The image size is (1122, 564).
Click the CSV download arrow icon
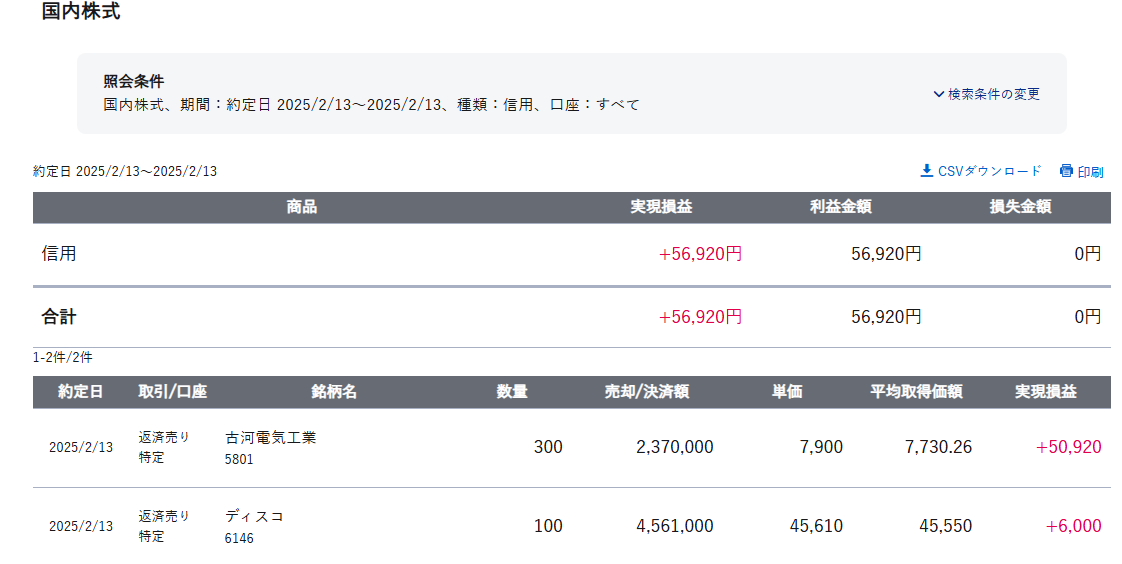coord(926,171)
